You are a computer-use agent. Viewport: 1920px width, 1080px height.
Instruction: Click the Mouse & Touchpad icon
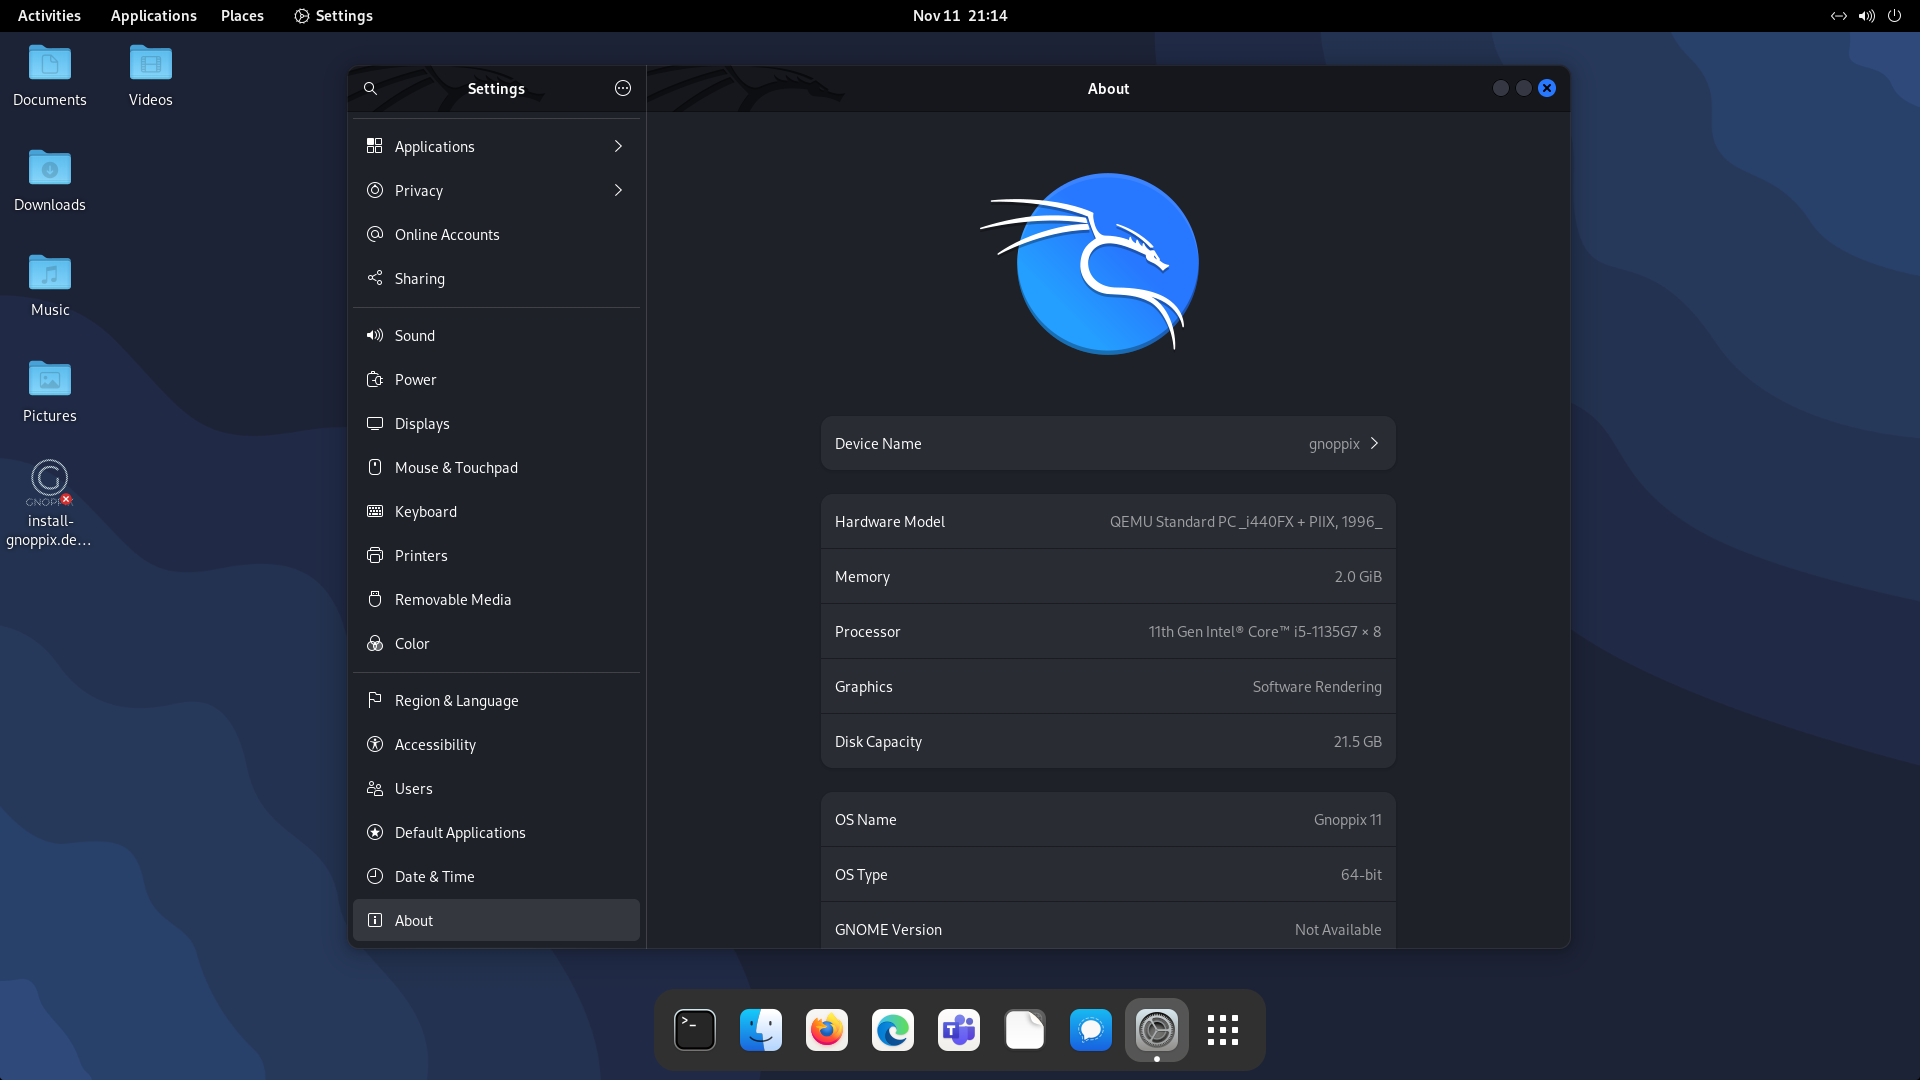pyautogui.click(x=375, y=467)
